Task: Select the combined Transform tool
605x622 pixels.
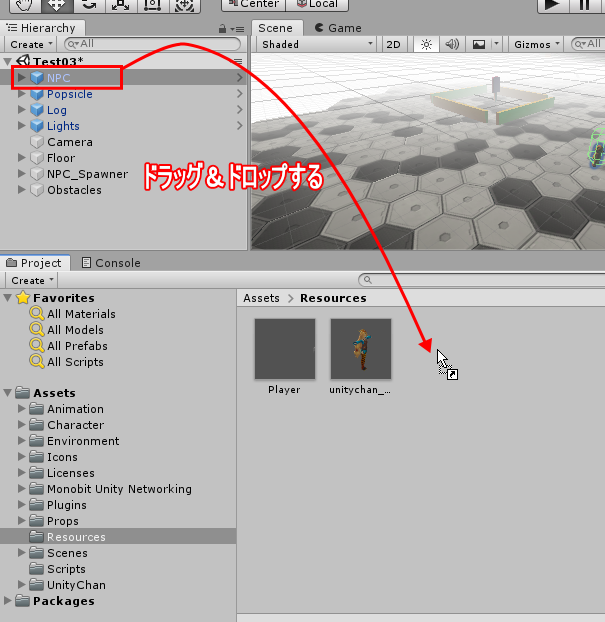Action: [x=185, y=5]
